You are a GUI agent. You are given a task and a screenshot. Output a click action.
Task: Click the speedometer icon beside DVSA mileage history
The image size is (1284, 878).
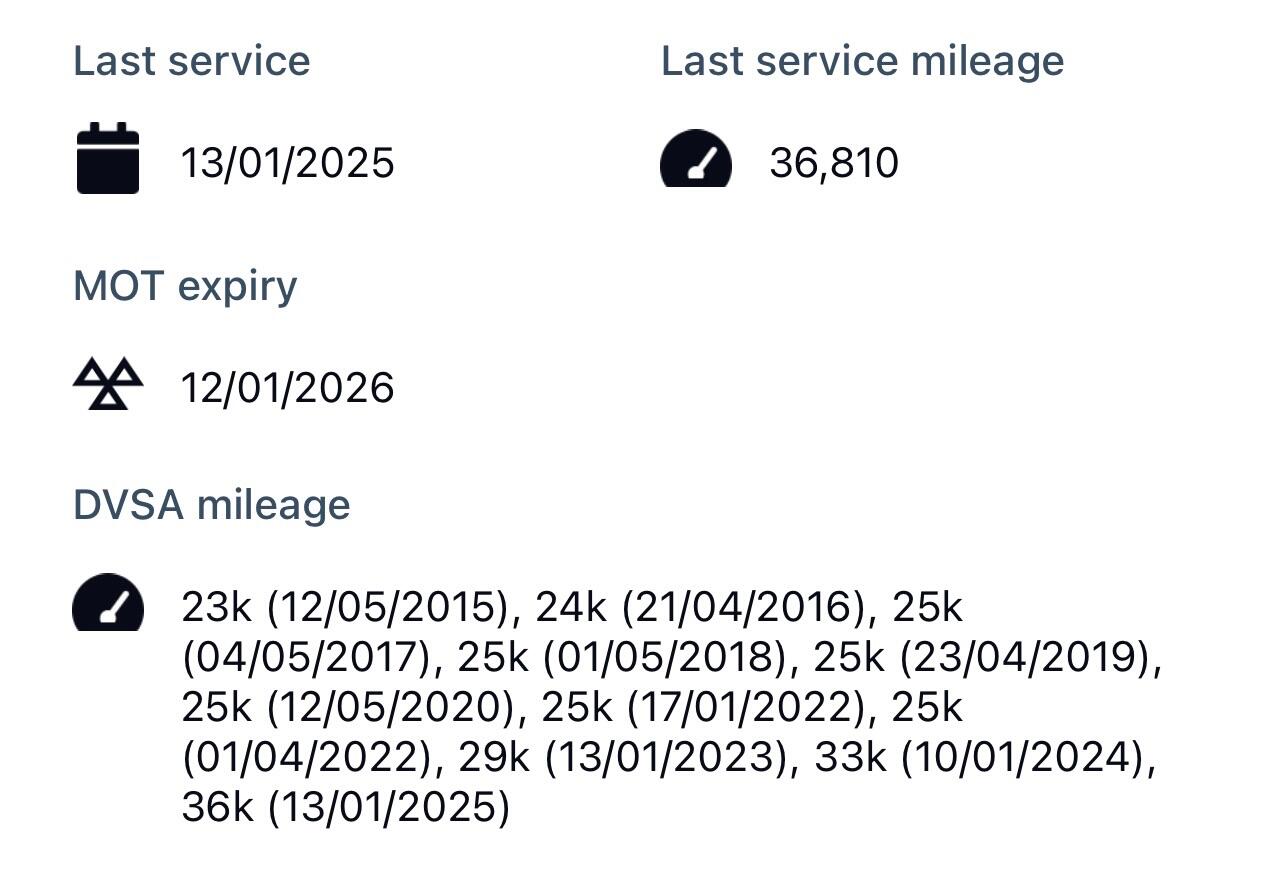[108, 603]
